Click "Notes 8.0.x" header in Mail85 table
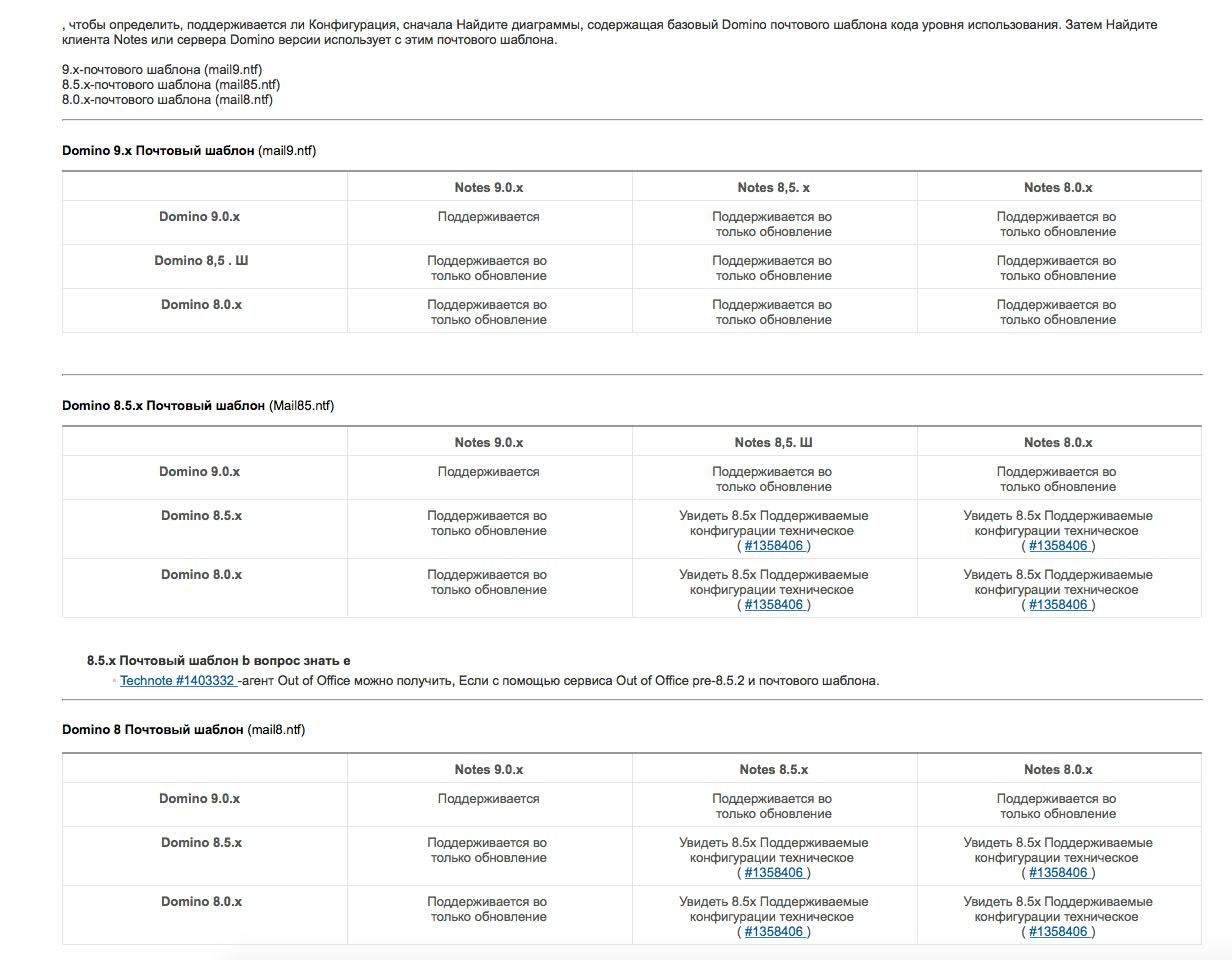This screenshot has width=1232, height=960. coord(1058,443)
